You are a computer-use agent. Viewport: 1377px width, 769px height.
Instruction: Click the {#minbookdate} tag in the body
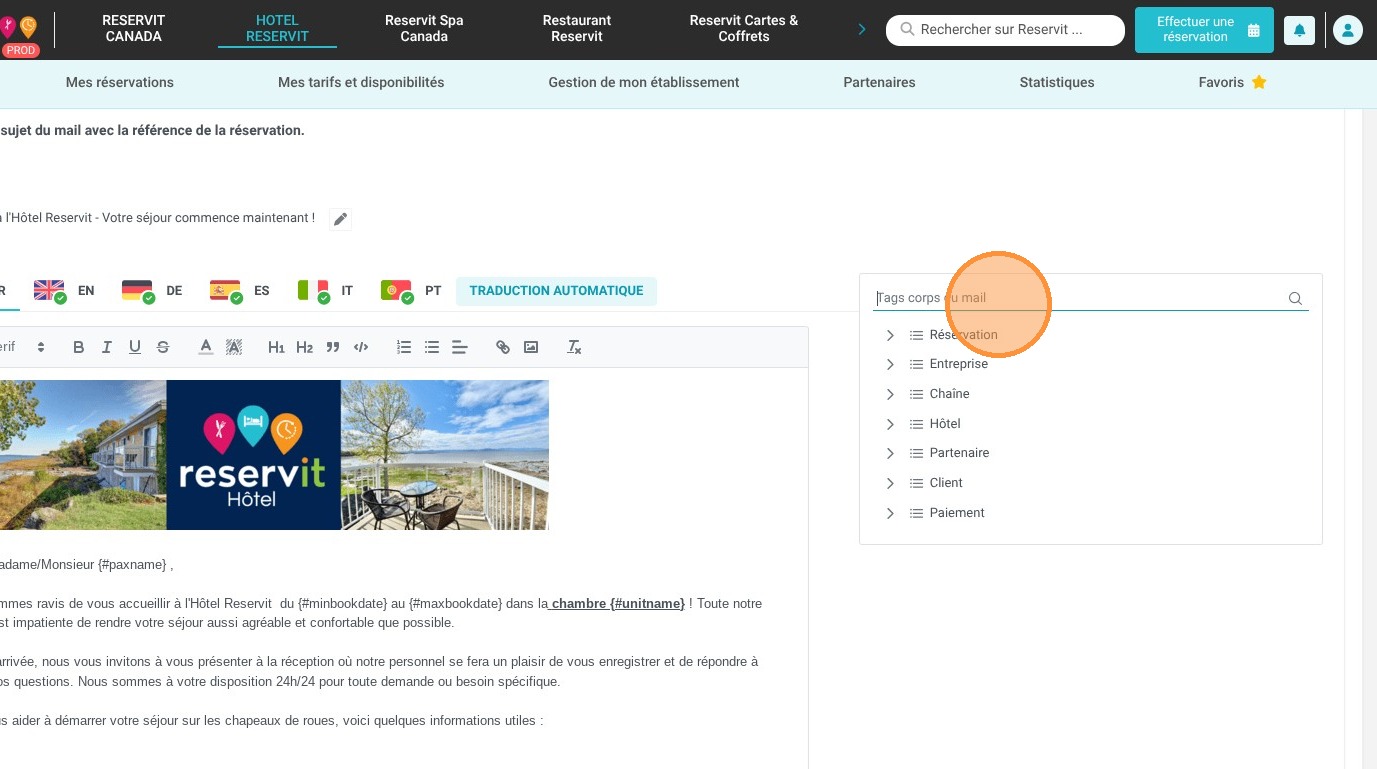341,604
